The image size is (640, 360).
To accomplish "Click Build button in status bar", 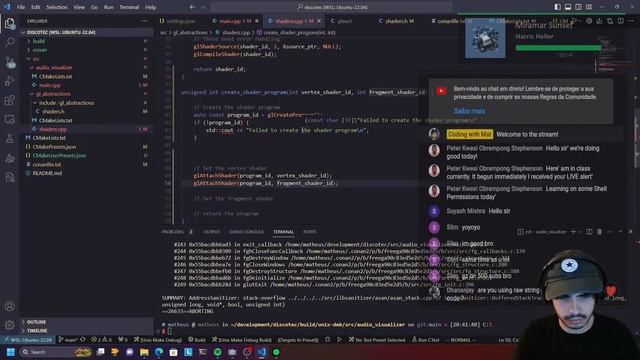I will pyautogui.click(x=197, y=340).
